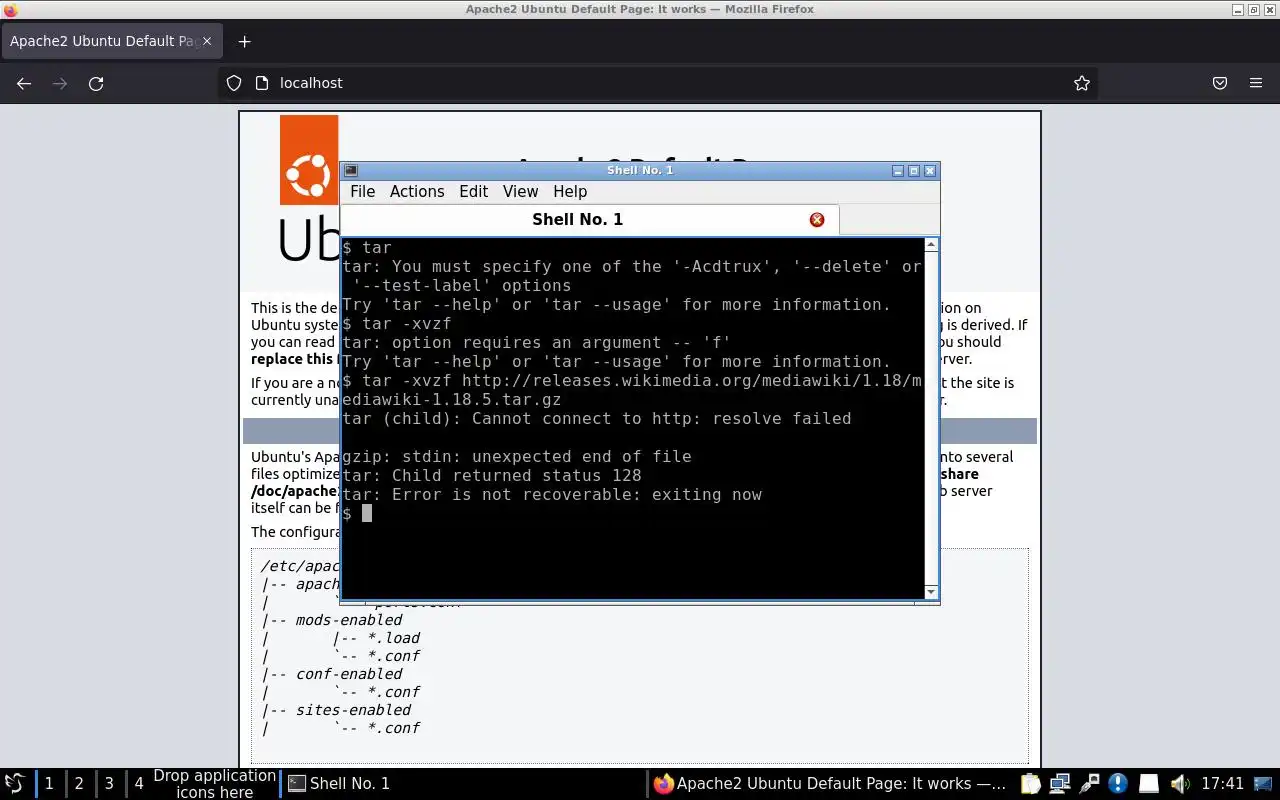Select the Shell No. 1 terminal tab
This screenshot has width=1280, height=800.
click(x=590, y=219)
